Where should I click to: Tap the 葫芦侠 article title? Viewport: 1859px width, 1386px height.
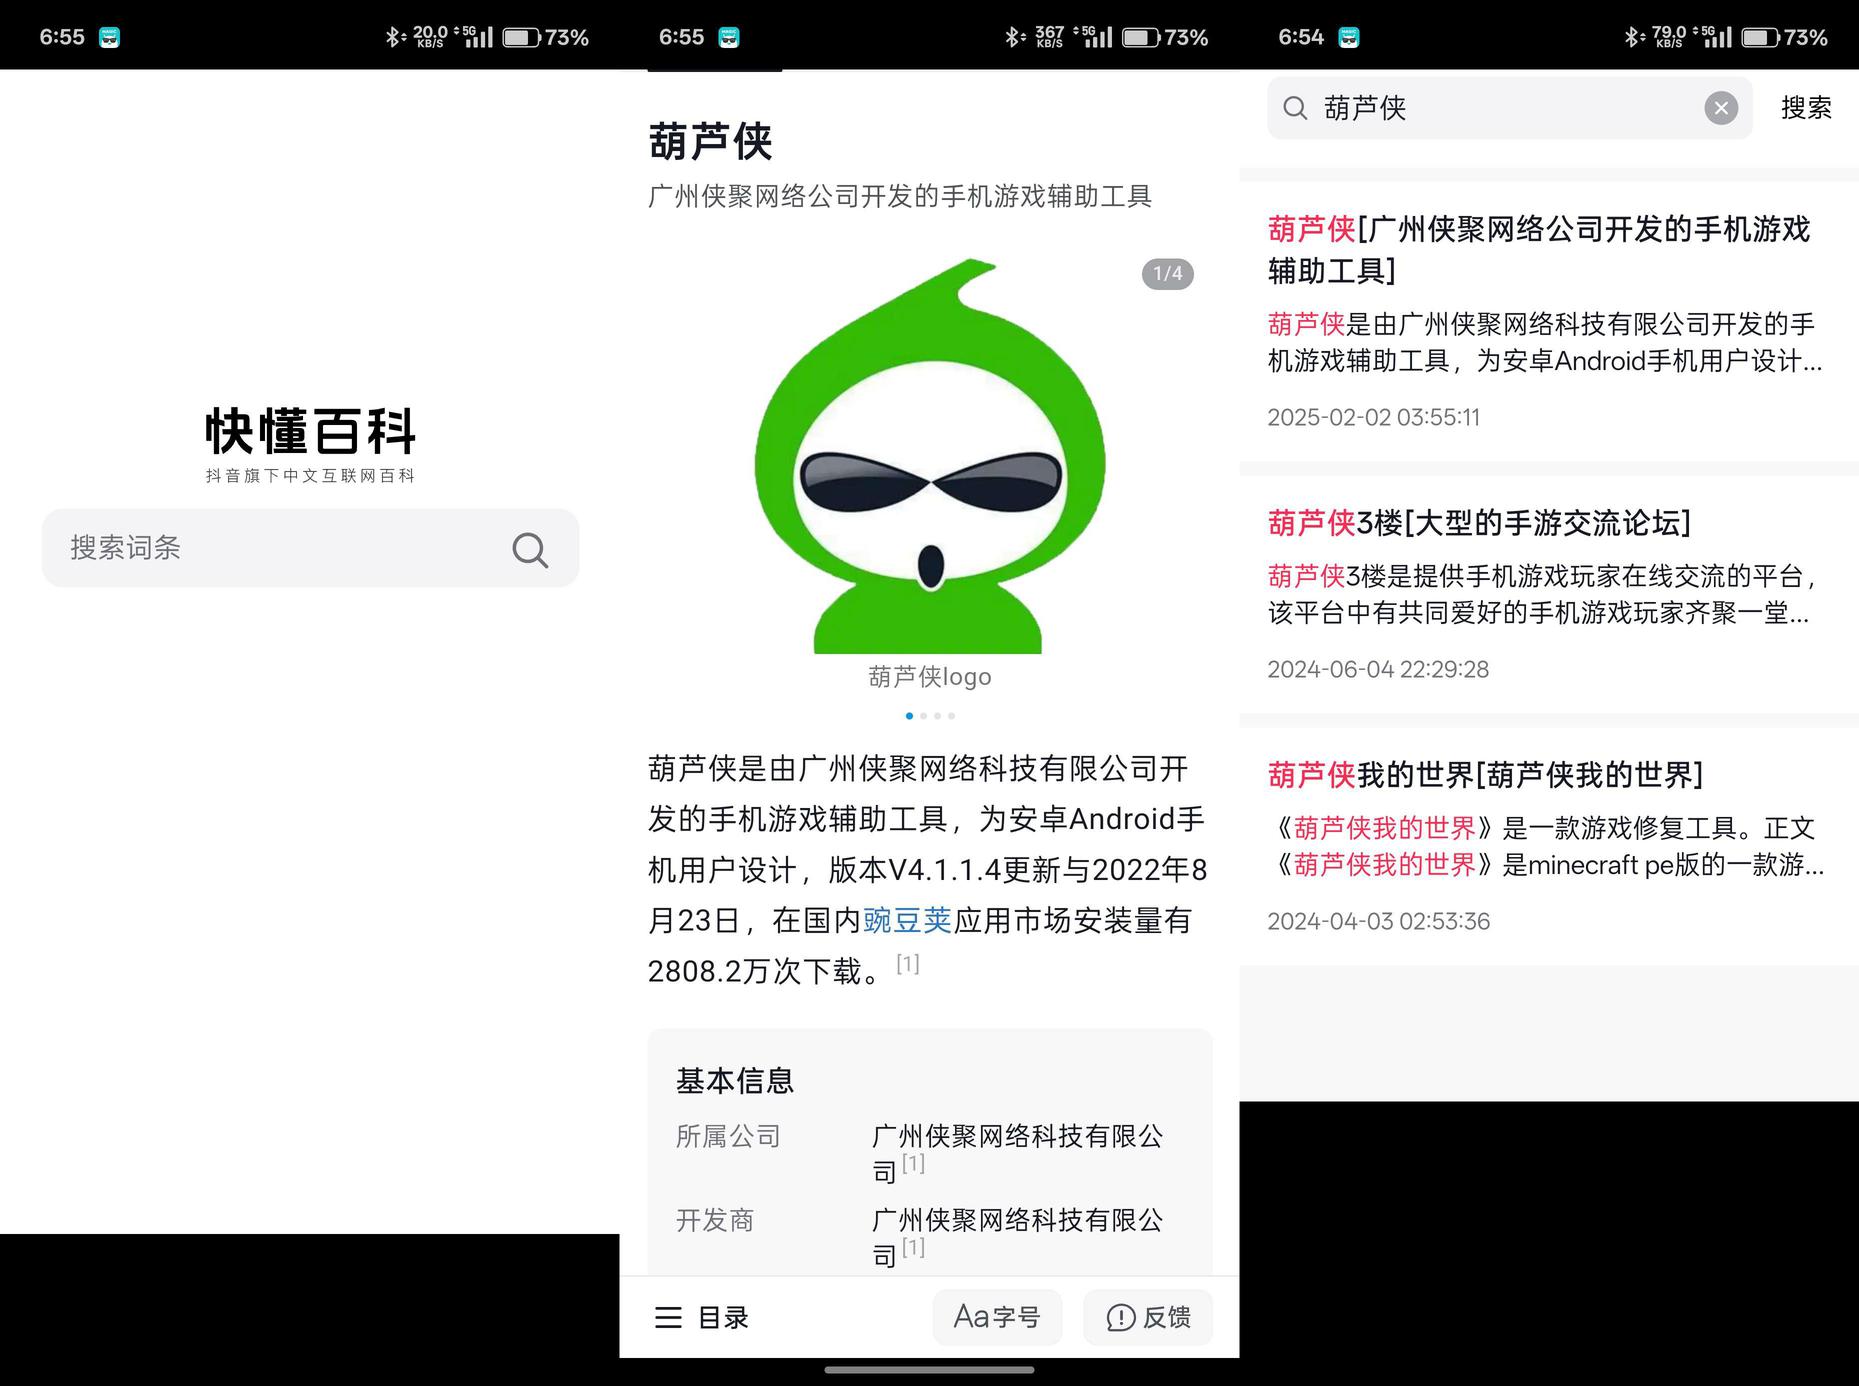710,141
